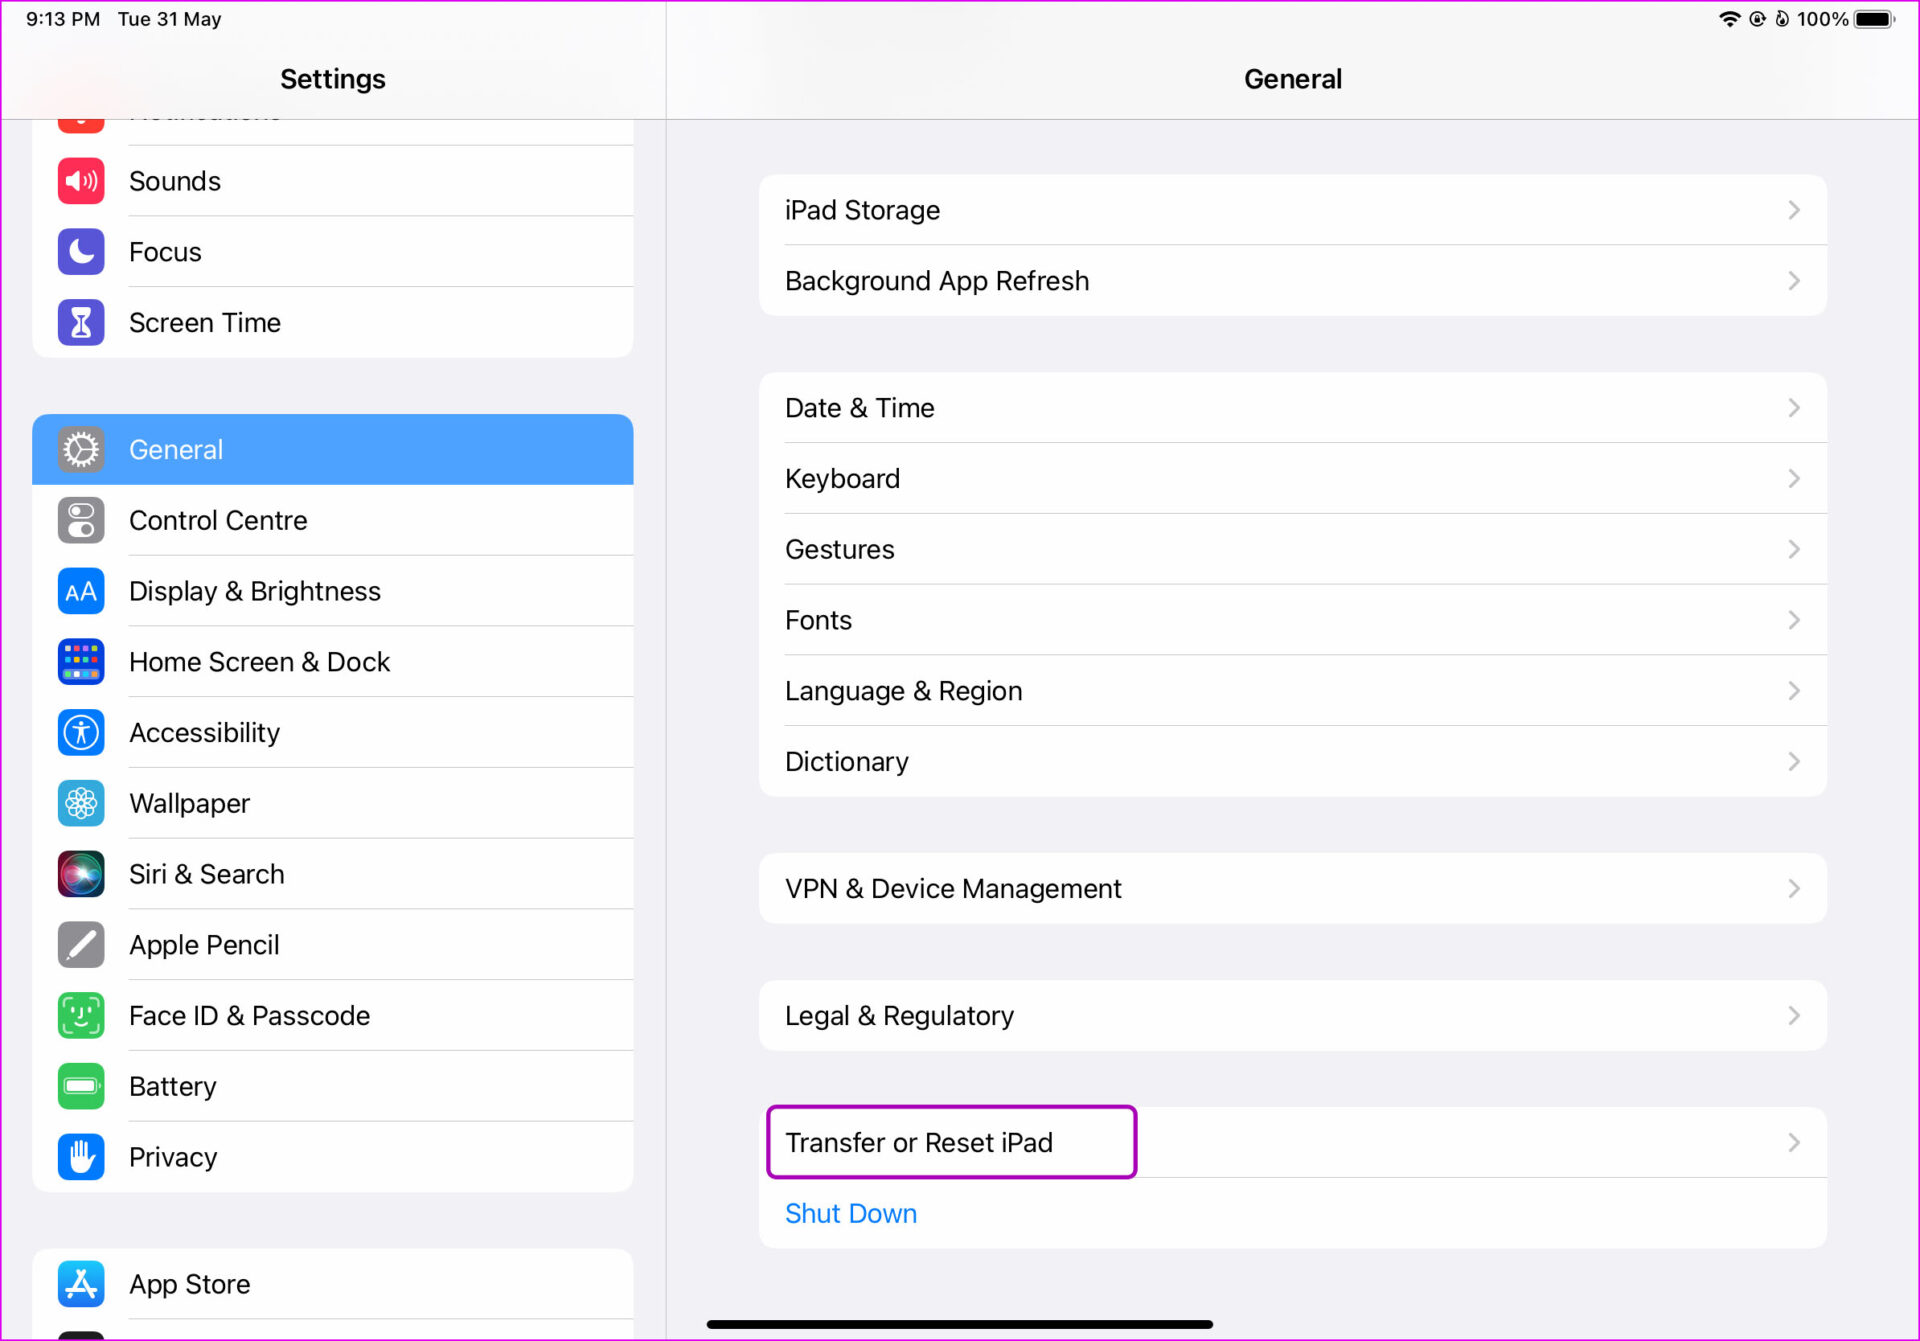This screenshot has height=1341, width=1920.
Task: Click the Shut Down link
Action: tap(850, 1213)
